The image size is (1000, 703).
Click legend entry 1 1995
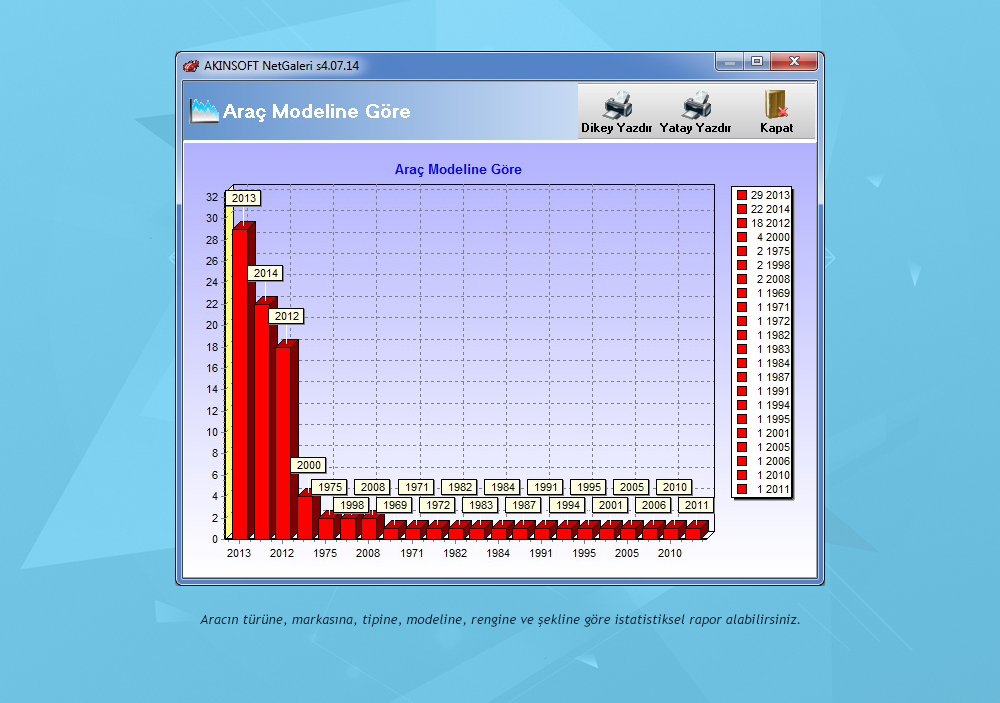(763, 419)
